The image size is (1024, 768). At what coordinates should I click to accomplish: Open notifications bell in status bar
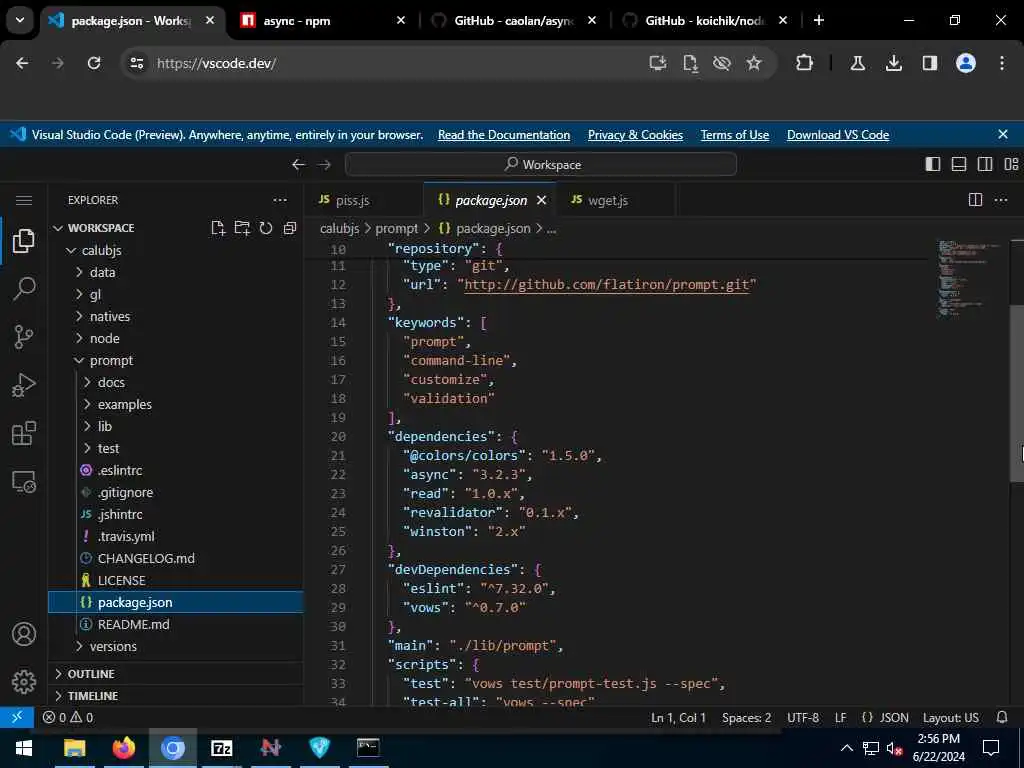point(1002,718)
